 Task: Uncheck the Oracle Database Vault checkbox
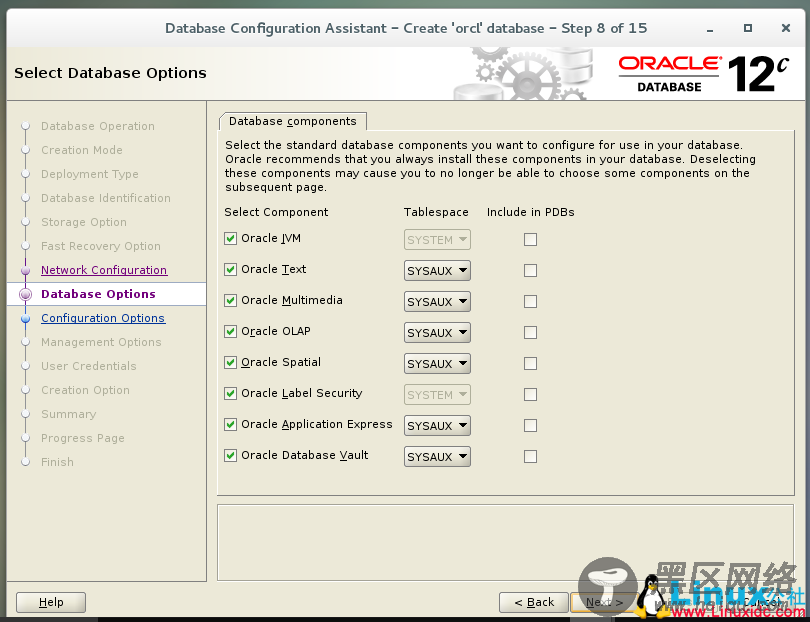pyautogui.click(x=230, y=456)
